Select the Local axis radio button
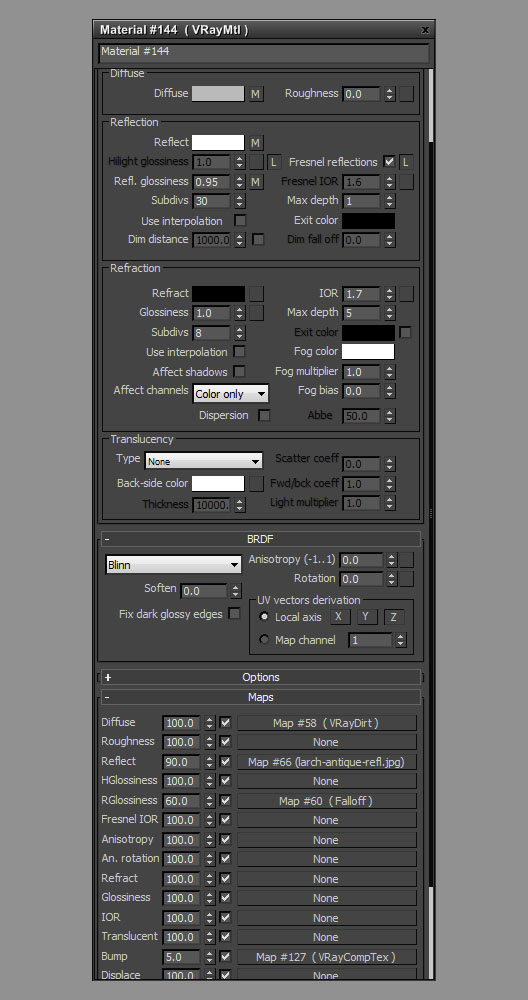528x1000 pixels. point(264,617)
